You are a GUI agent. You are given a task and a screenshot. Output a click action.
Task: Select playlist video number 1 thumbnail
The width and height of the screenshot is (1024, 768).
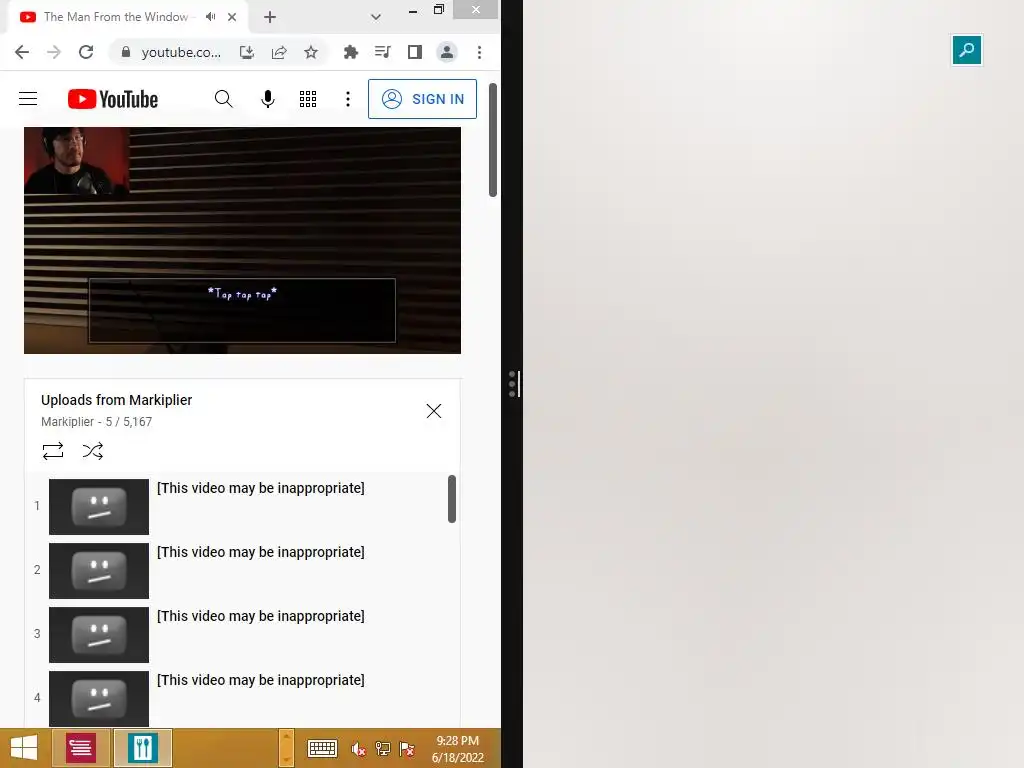pos(99,507)
